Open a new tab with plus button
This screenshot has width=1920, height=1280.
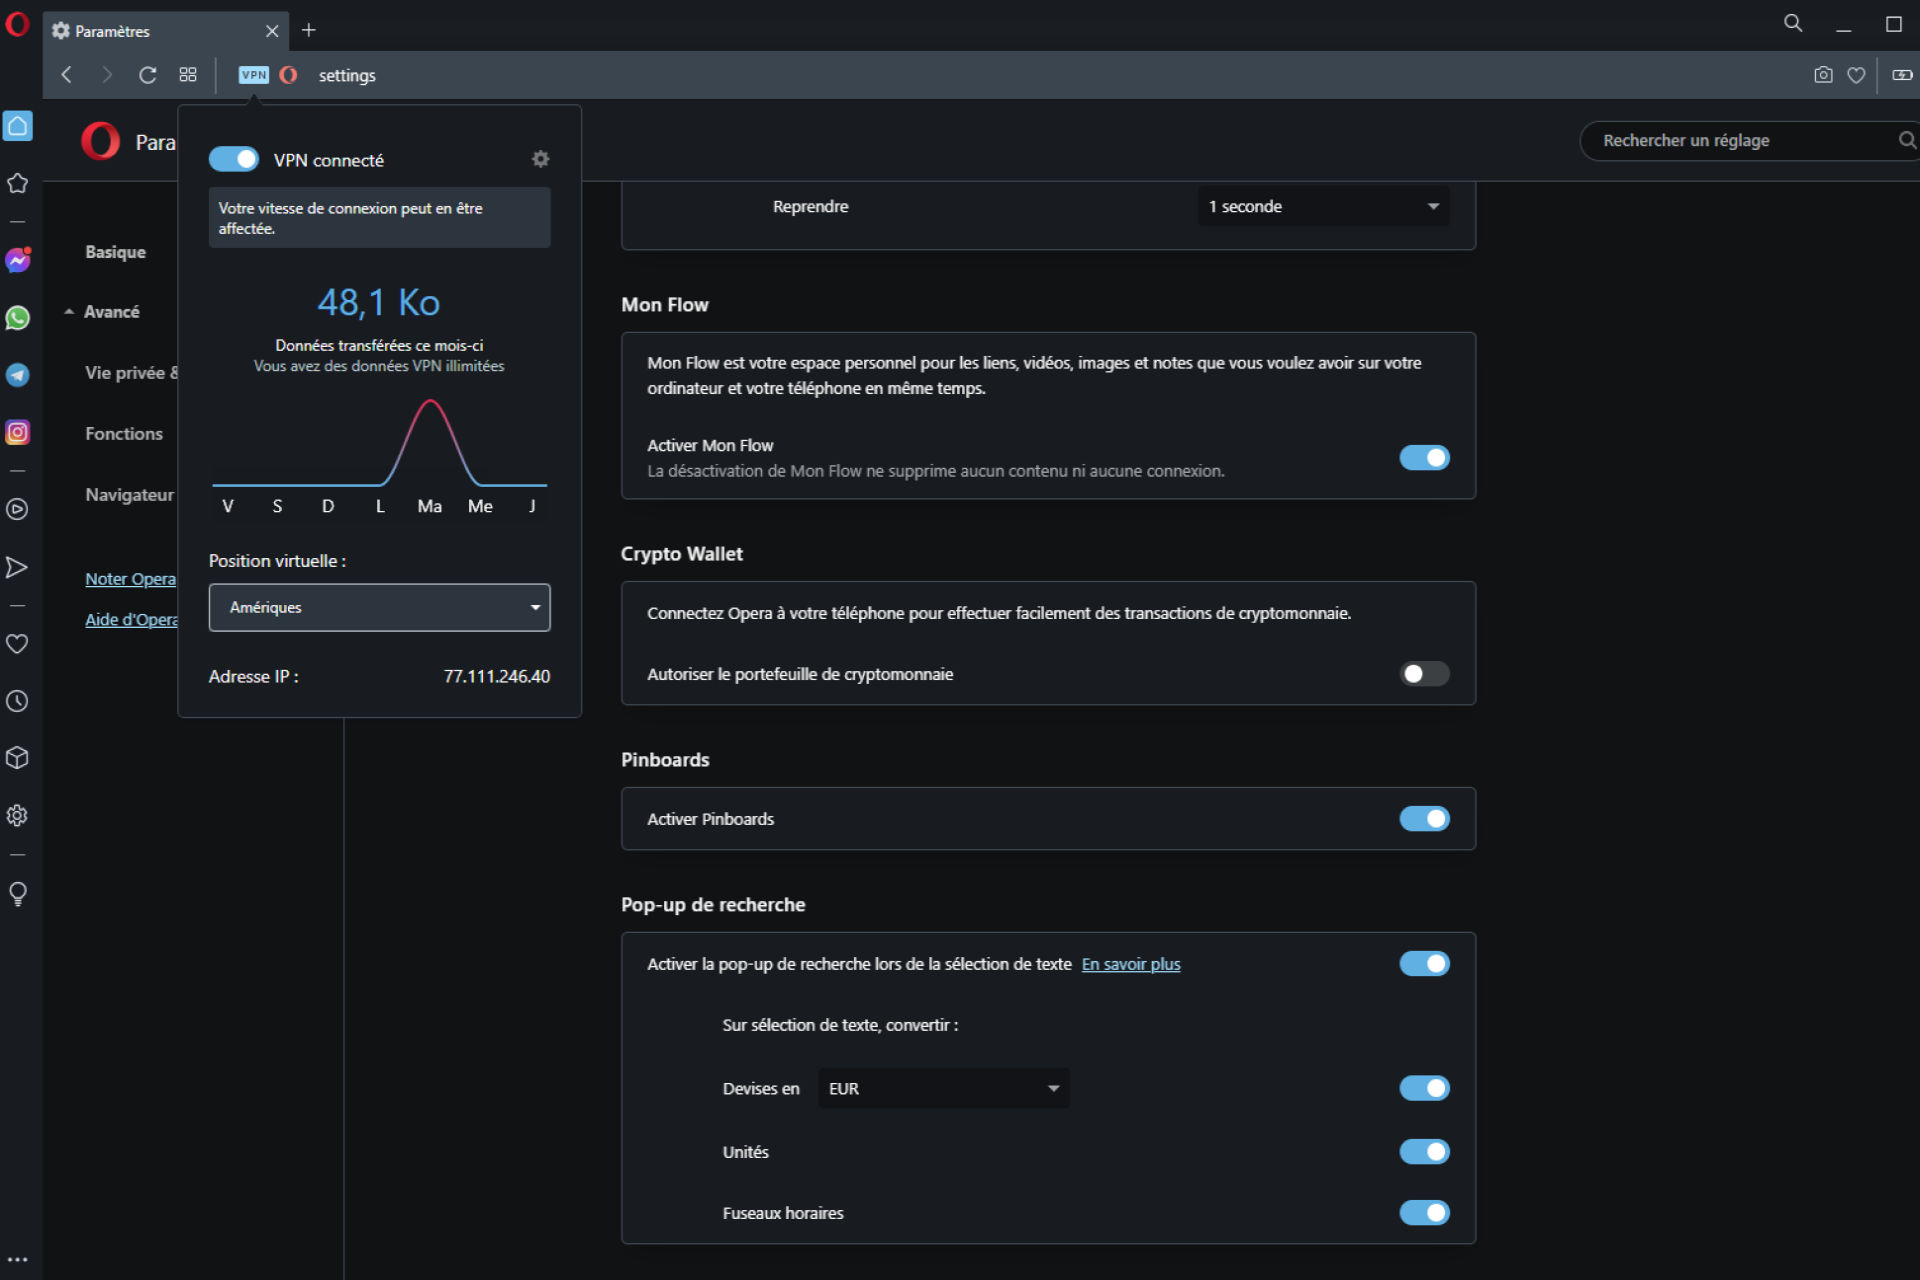click(309, 31)
